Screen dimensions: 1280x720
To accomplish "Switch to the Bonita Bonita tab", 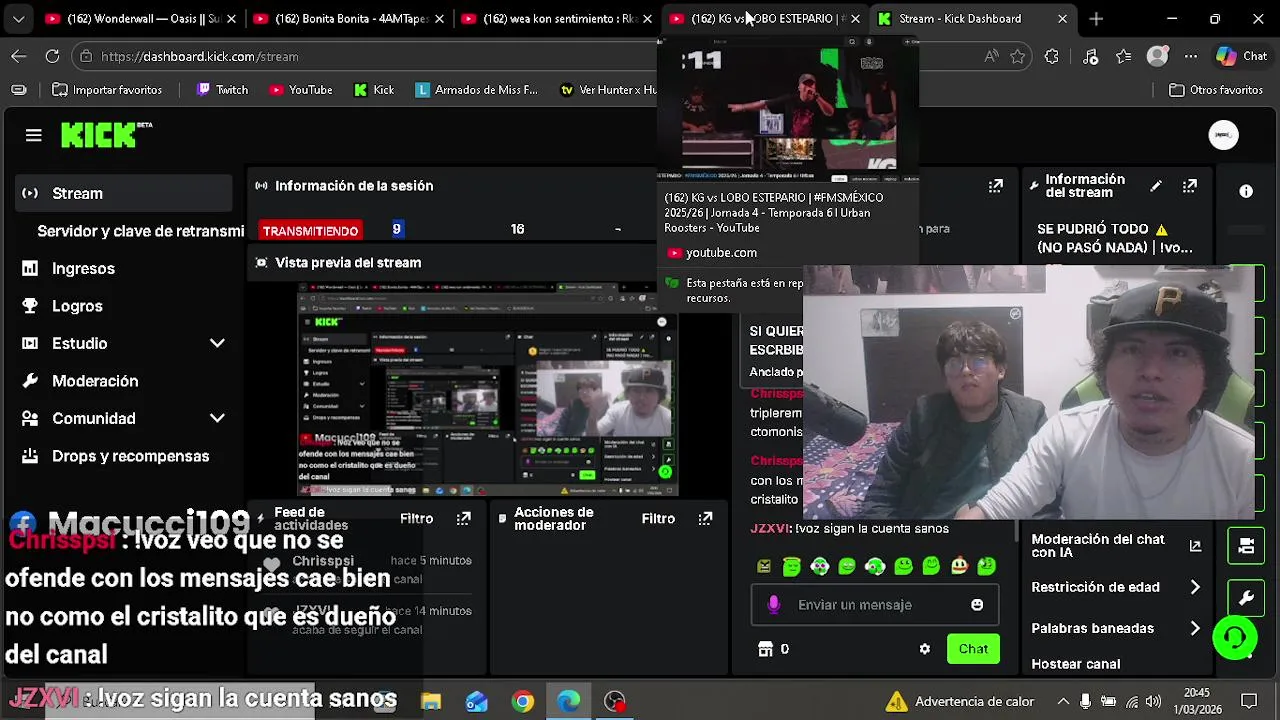I will pos(351,18).
